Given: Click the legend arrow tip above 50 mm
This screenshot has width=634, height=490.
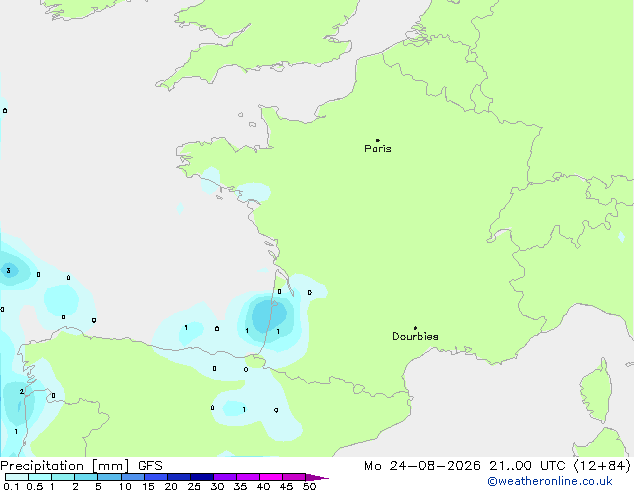Looking at the screenshot, I should pos(317,477).
